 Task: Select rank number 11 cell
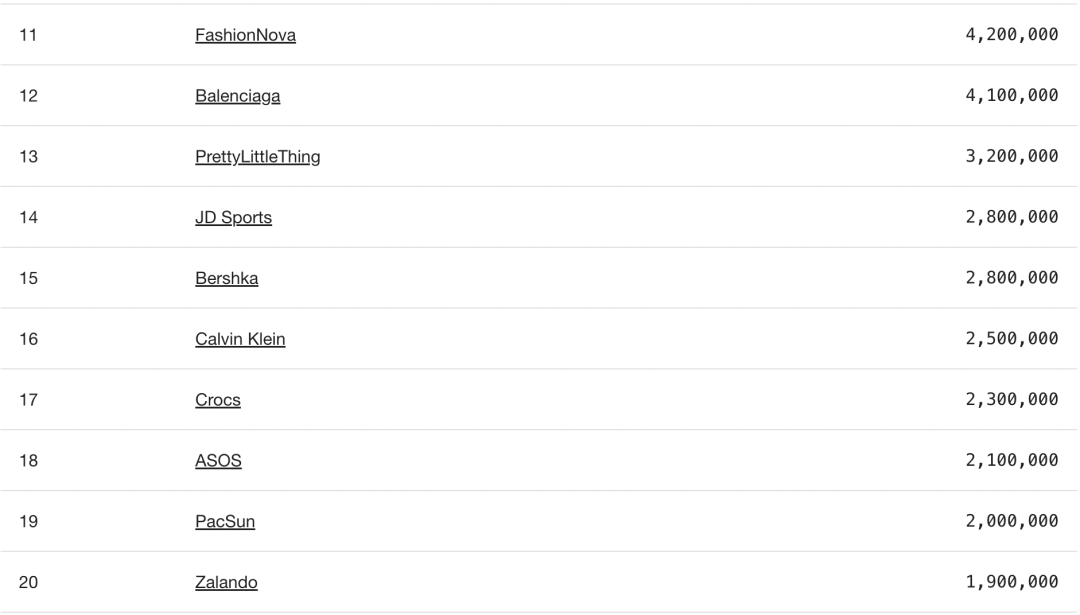[x=28, y=35]
